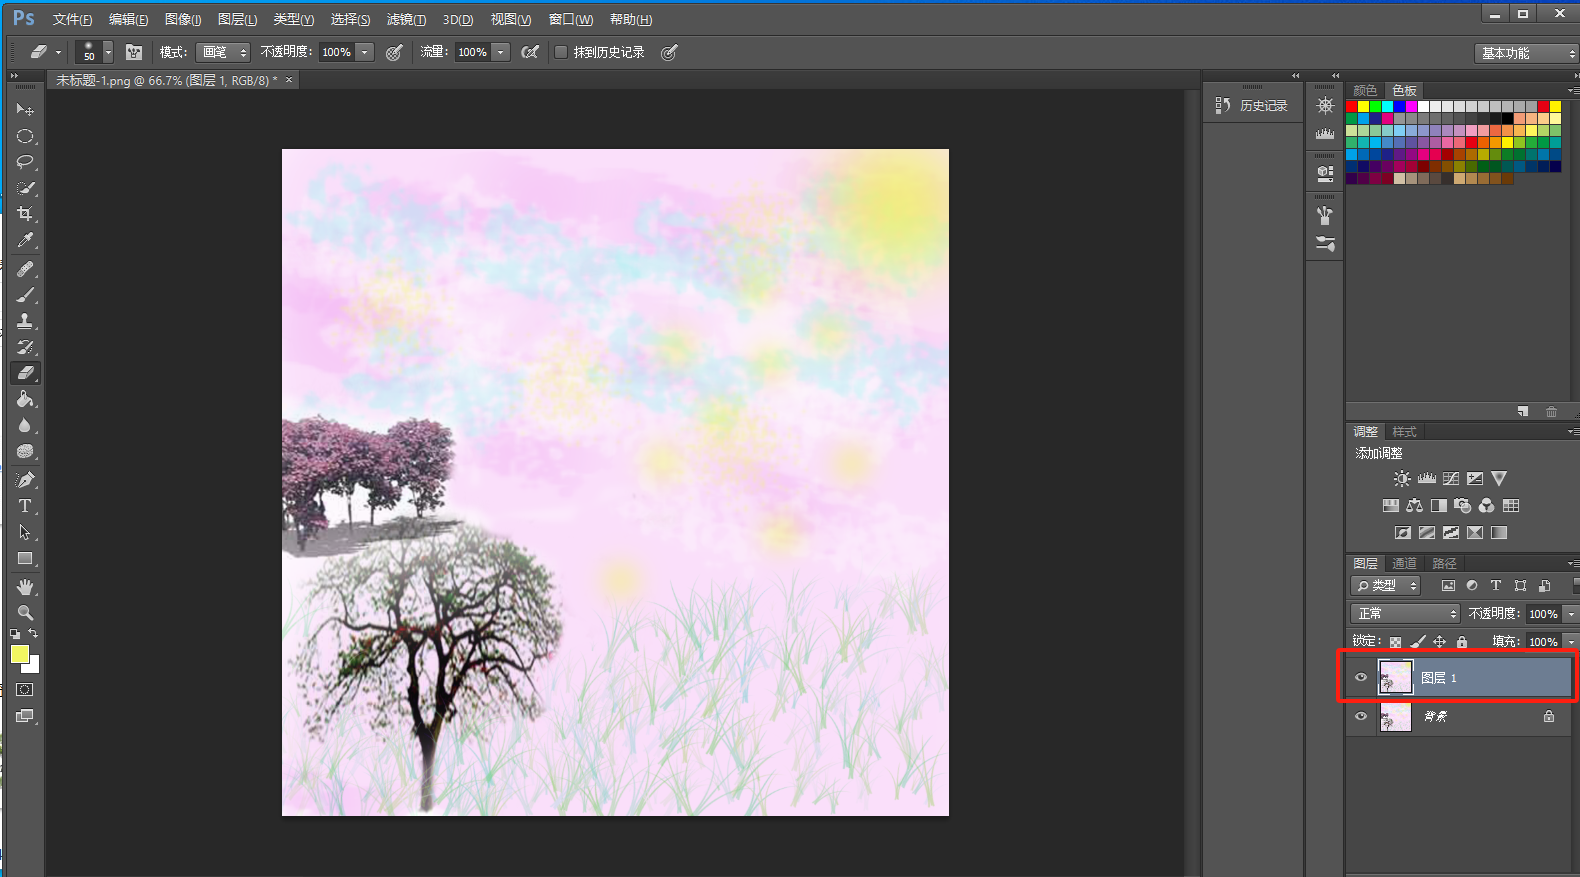The width and height of the screenshot is (1580, 877).
Task: Select the Brush tool
Action: click(25, 295)
